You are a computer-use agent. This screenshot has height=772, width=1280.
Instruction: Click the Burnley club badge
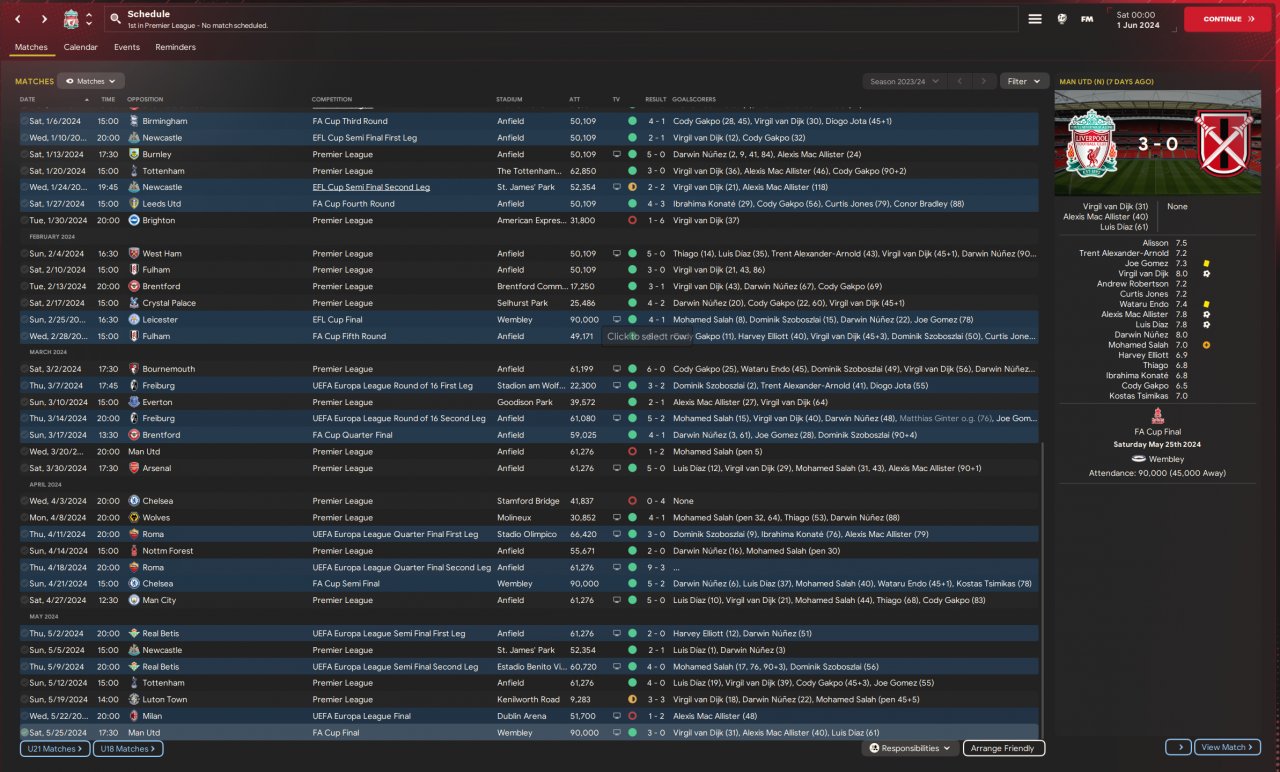click(x=134, y=154)
